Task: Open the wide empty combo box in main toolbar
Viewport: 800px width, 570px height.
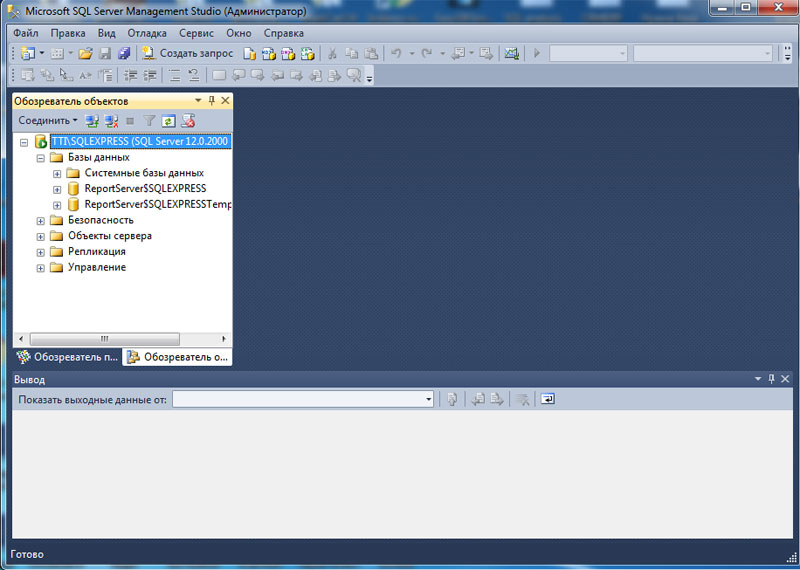Action: coord(703,53)
